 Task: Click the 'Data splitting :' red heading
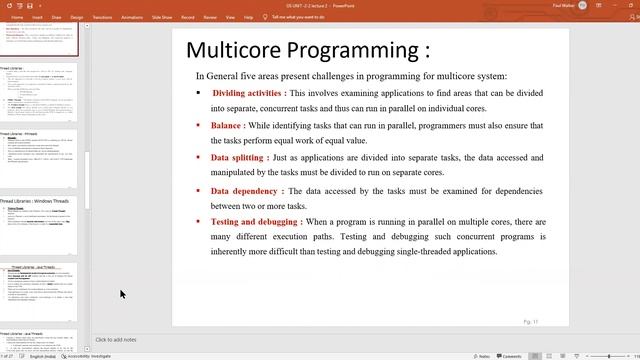240,158
